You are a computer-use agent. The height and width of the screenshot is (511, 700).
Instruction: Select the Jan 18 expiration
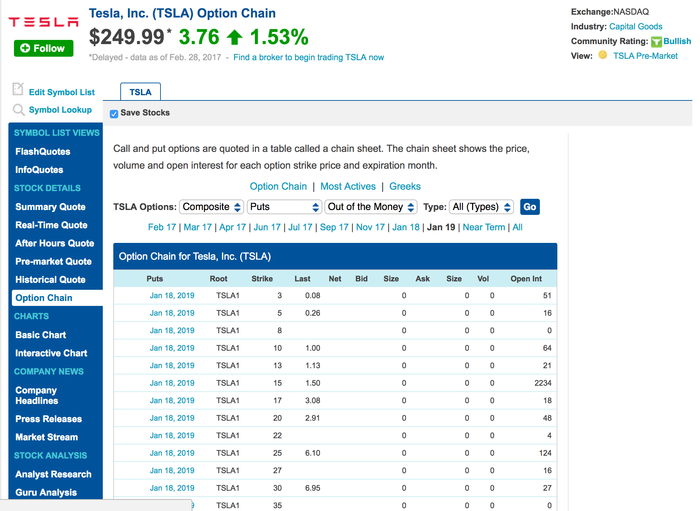(406, 227)
